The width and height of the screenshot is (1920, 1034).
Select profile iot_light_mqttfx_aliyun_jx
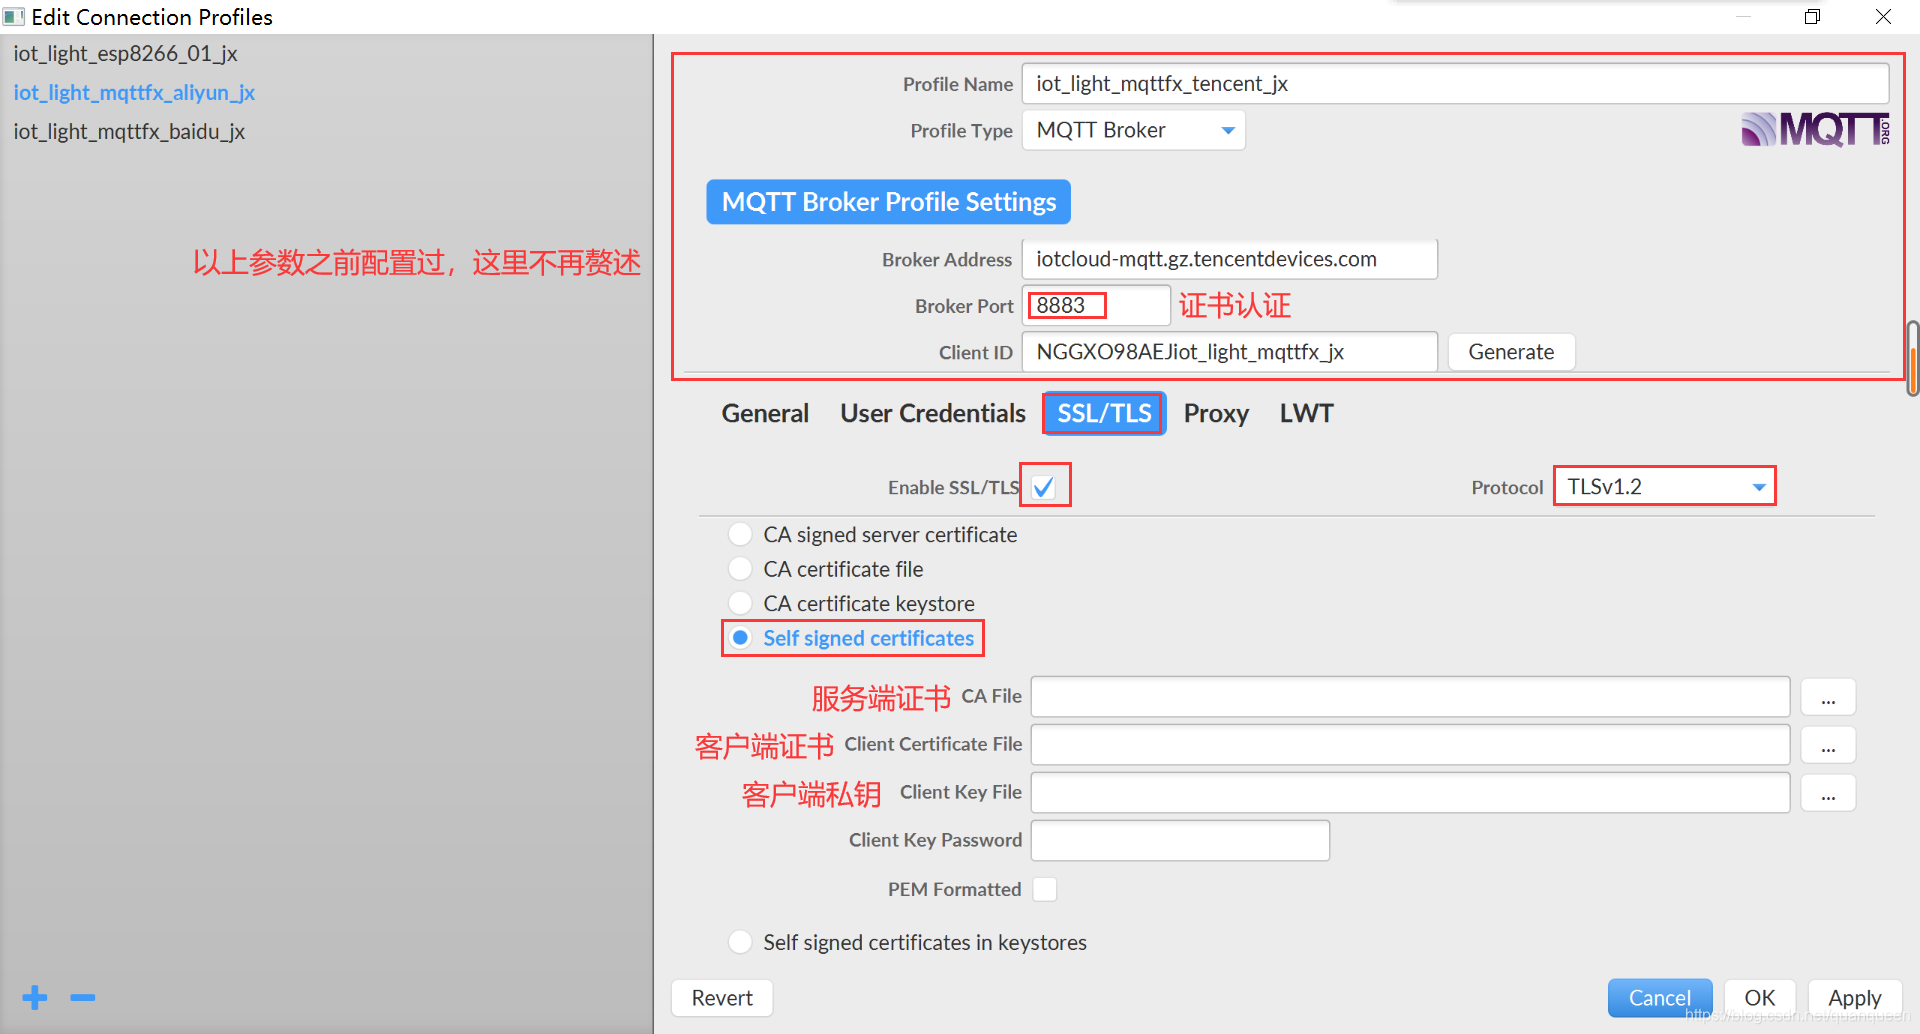134,92
